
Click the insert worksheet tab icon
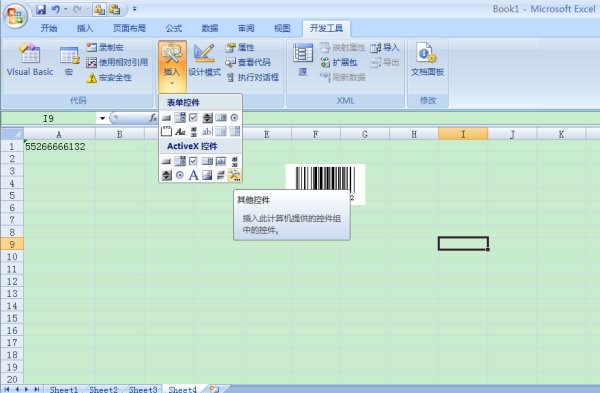214,389
